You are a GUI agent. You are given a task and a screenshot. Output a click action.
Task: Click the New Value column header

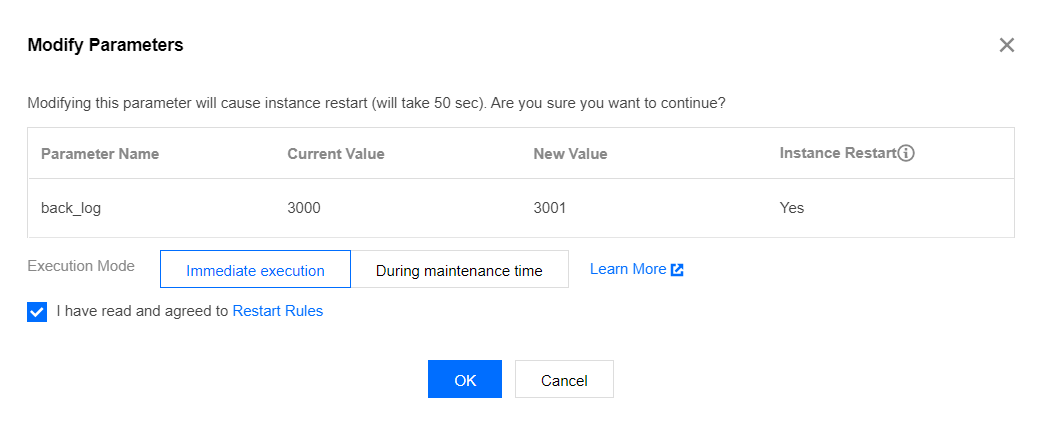[570, 154]
